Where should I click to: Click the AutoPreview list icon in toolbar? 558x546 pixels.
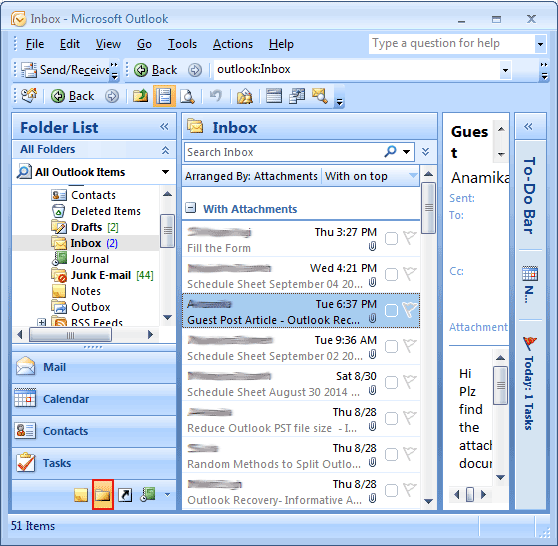coord(274,96)
